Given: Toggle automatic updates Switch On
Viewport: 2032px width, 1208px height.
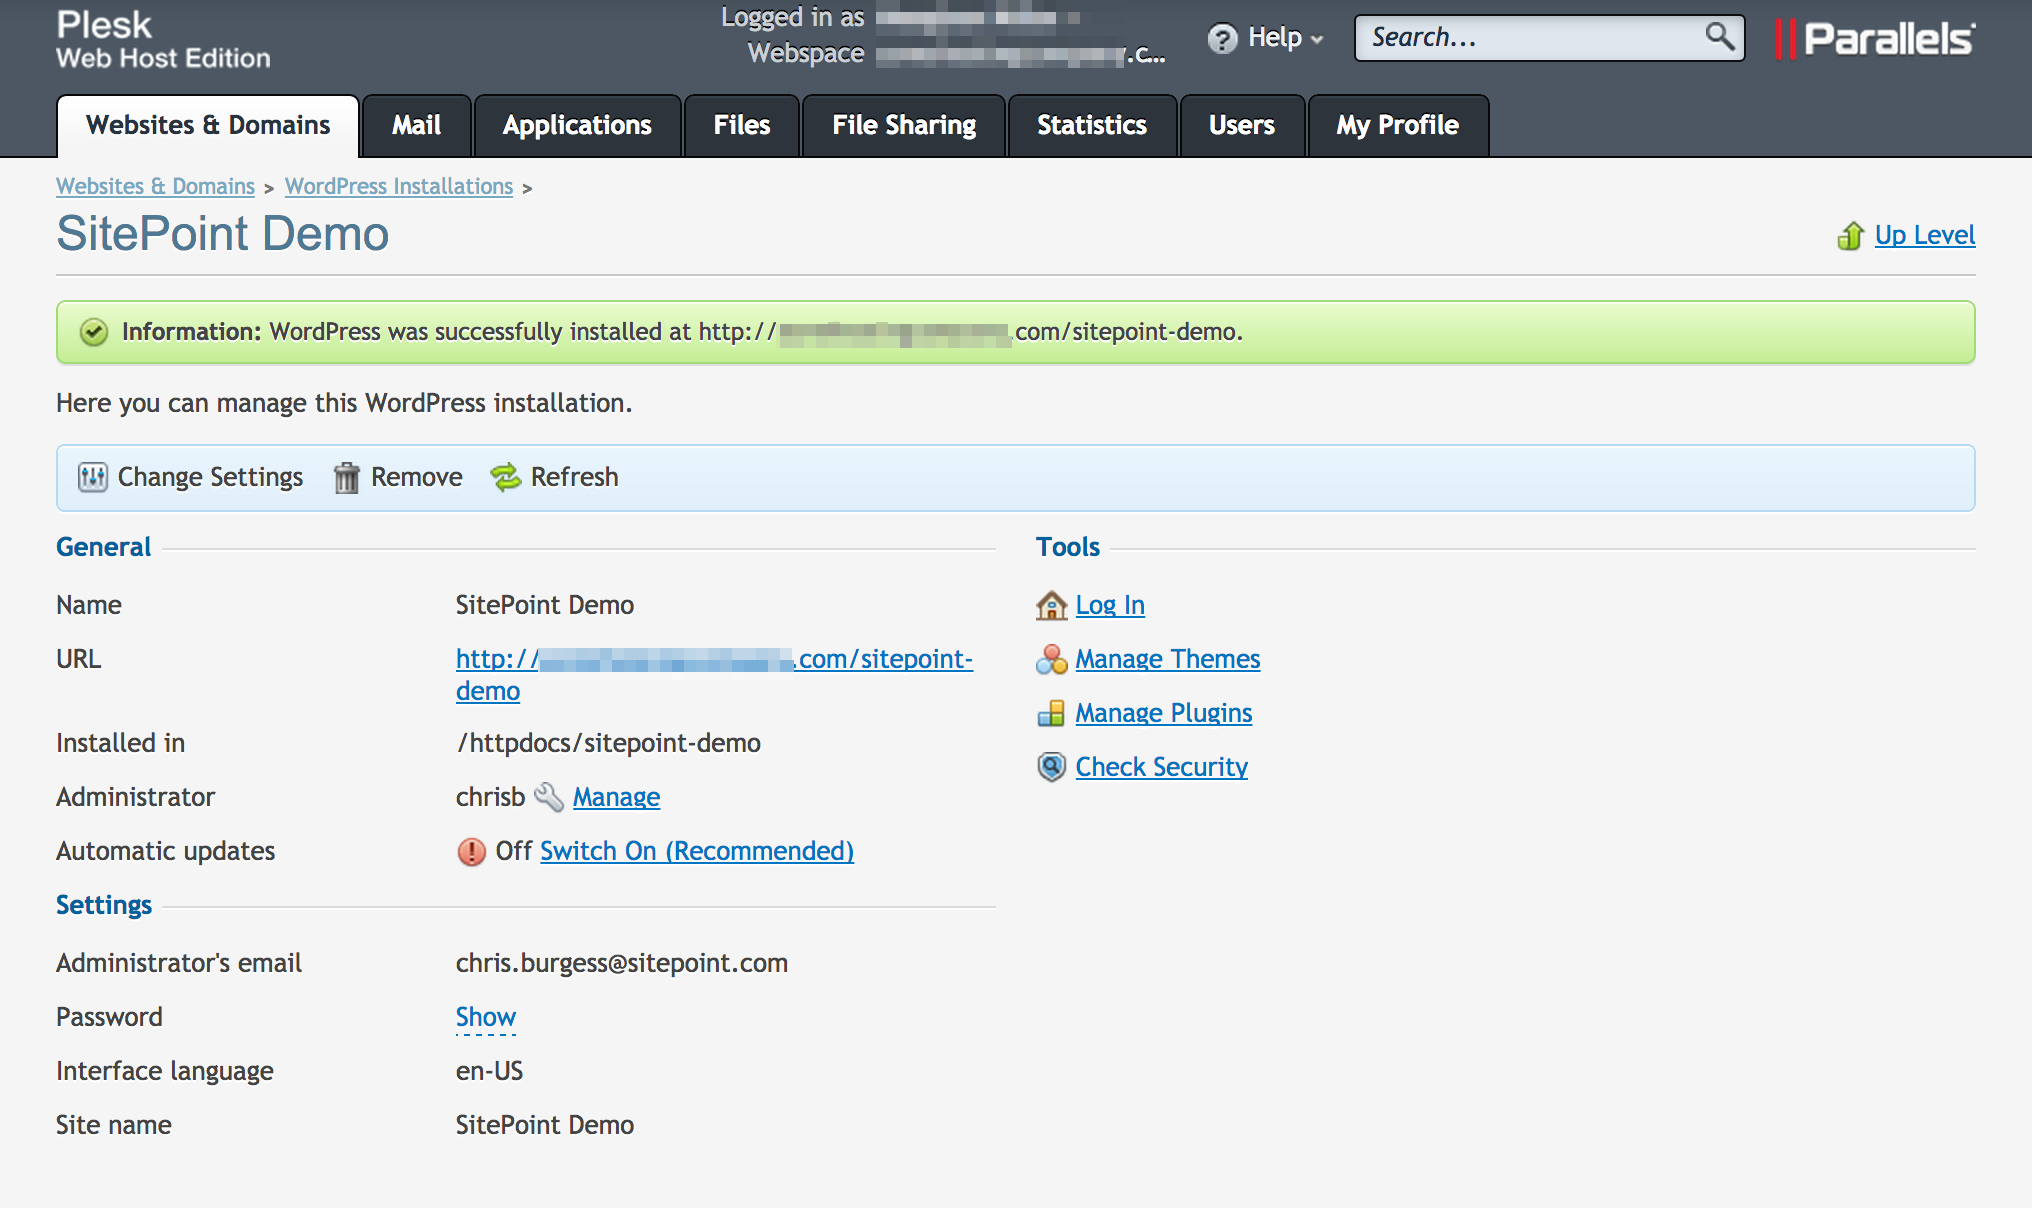Looking at the screenshot, I should click(696, 850).
